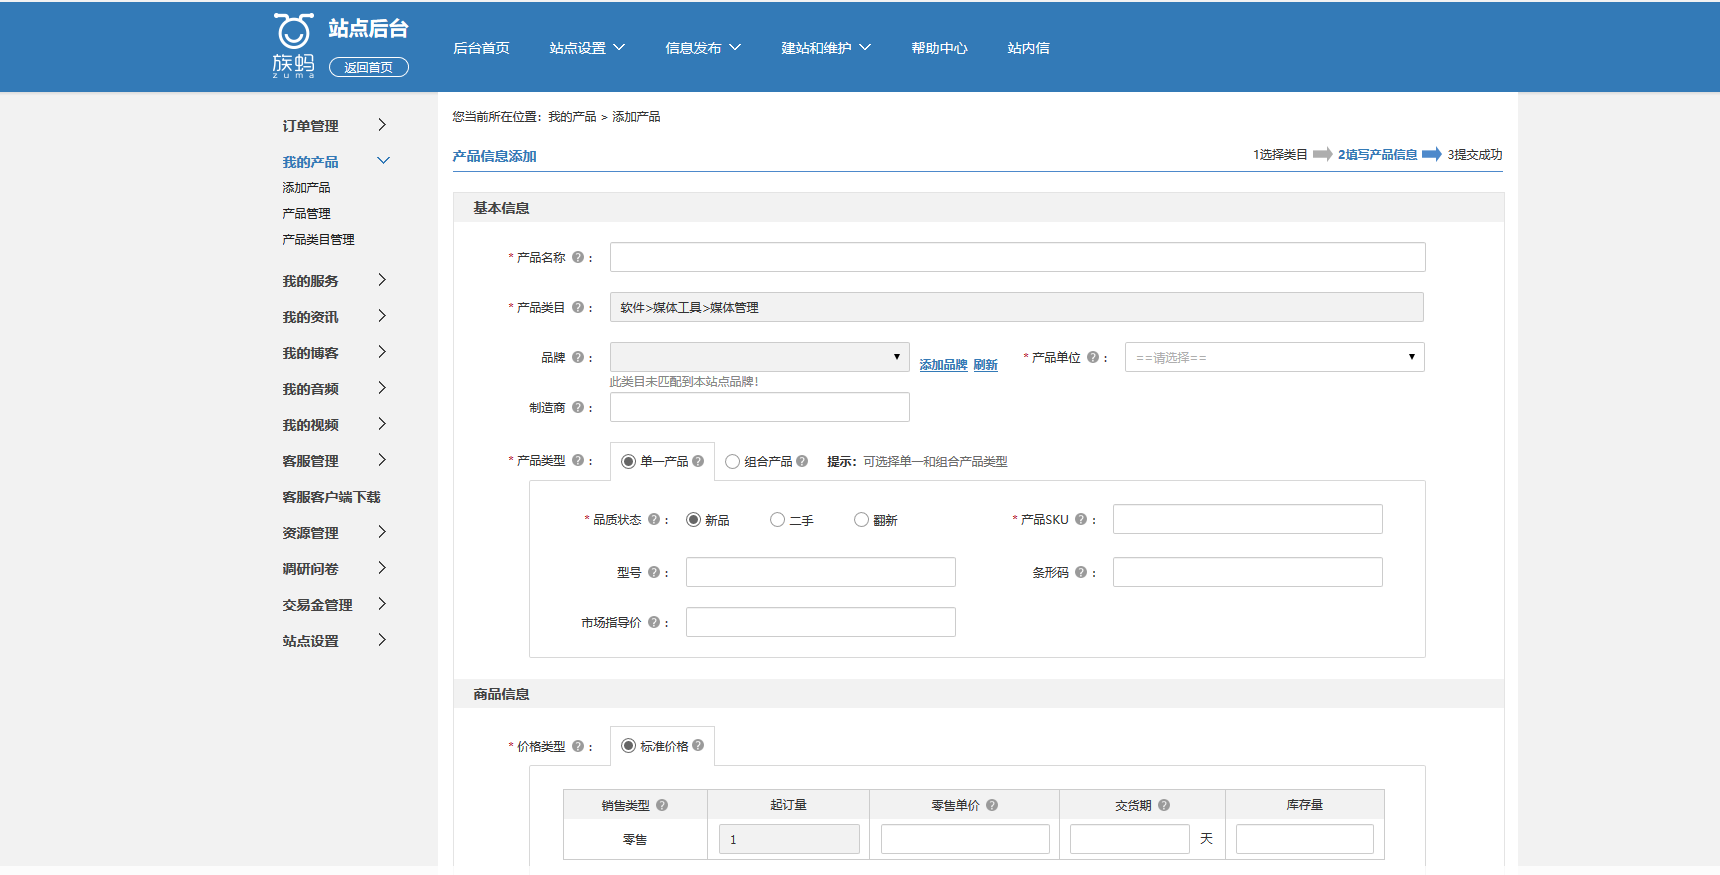Screen dimensions: 1720x875
Task: Click help icon next to 制造商
Action: 578,407
